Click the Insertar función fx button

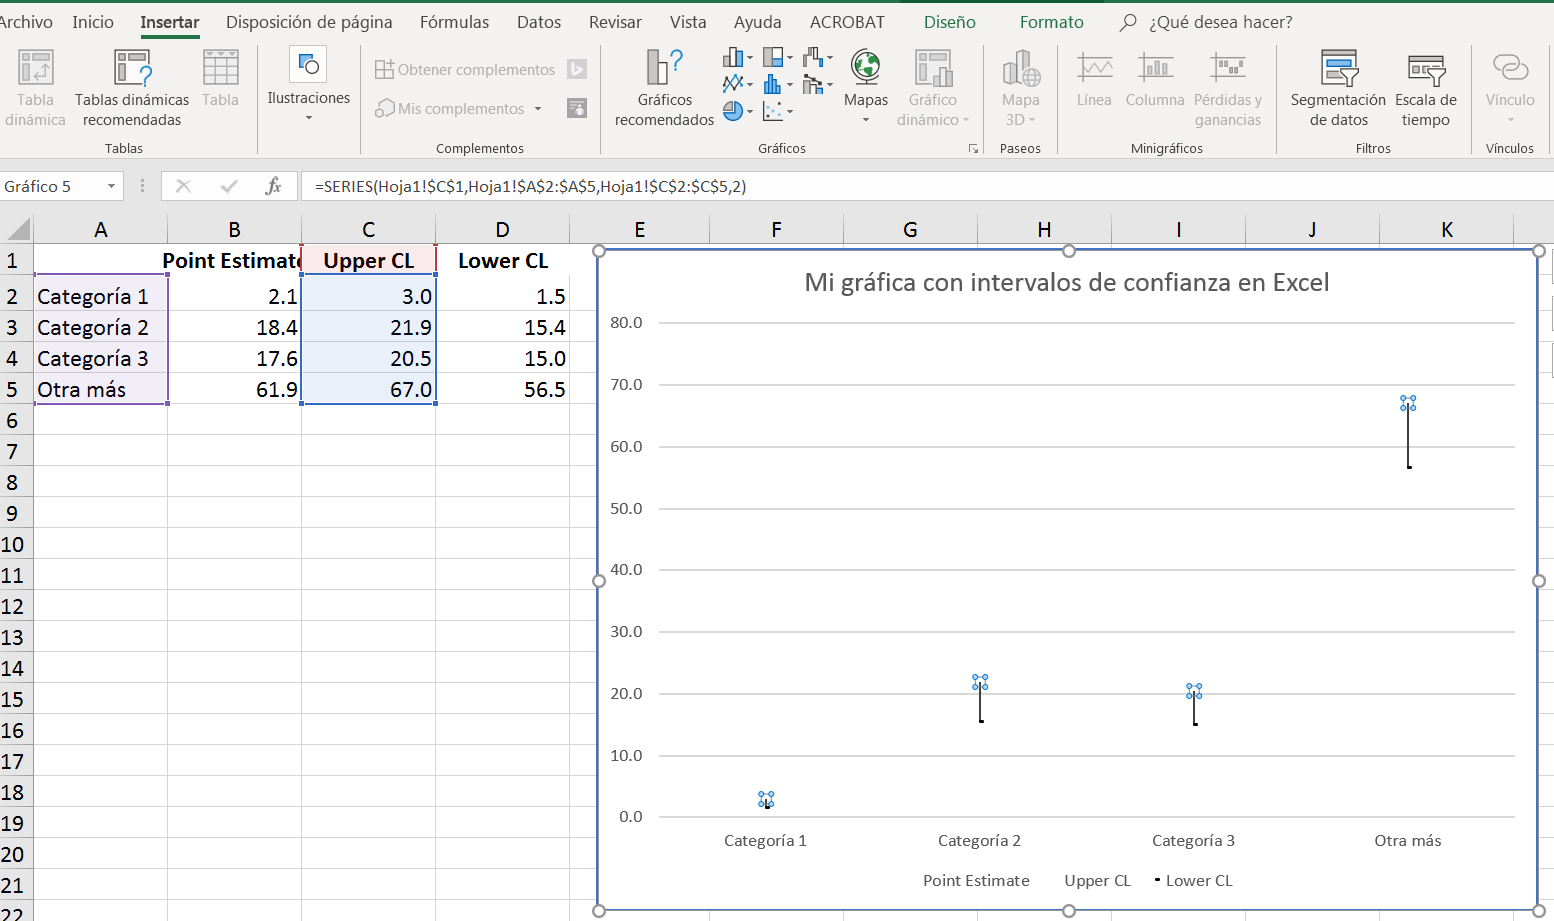click(x=273, y=186)
